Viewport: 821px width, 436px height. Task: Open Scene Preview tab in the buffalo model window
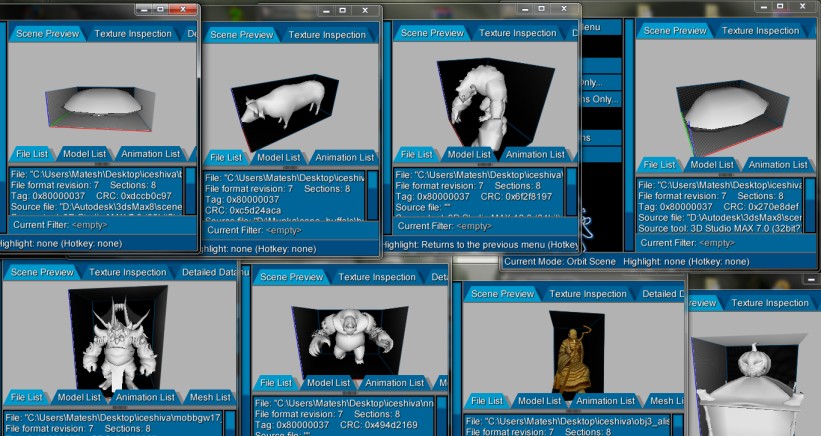(x=241, y=35)
